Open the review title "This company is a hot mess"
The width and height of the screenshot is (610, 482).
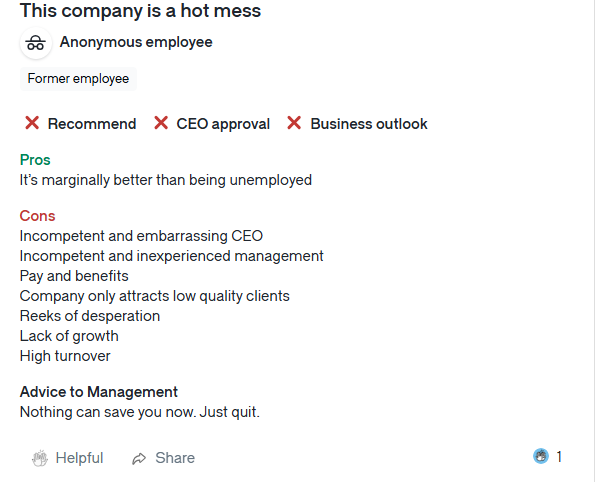tap(140, 11)
